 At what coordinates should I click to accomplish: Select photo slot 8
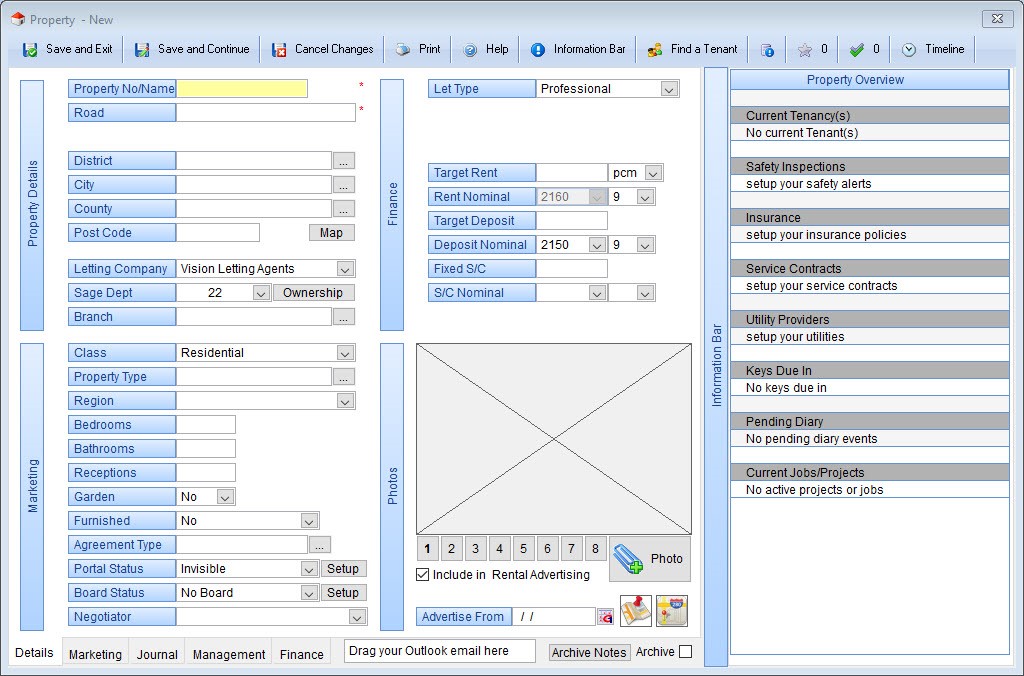point(595,549)
